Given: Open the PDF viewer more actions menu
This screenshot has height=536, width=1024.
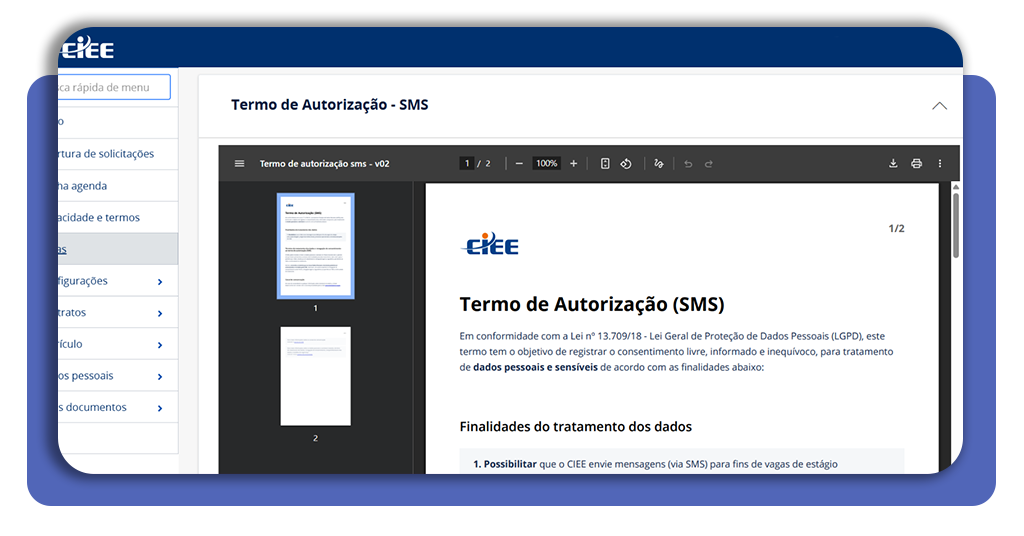Looking at the screenshot, I should 940,164.
